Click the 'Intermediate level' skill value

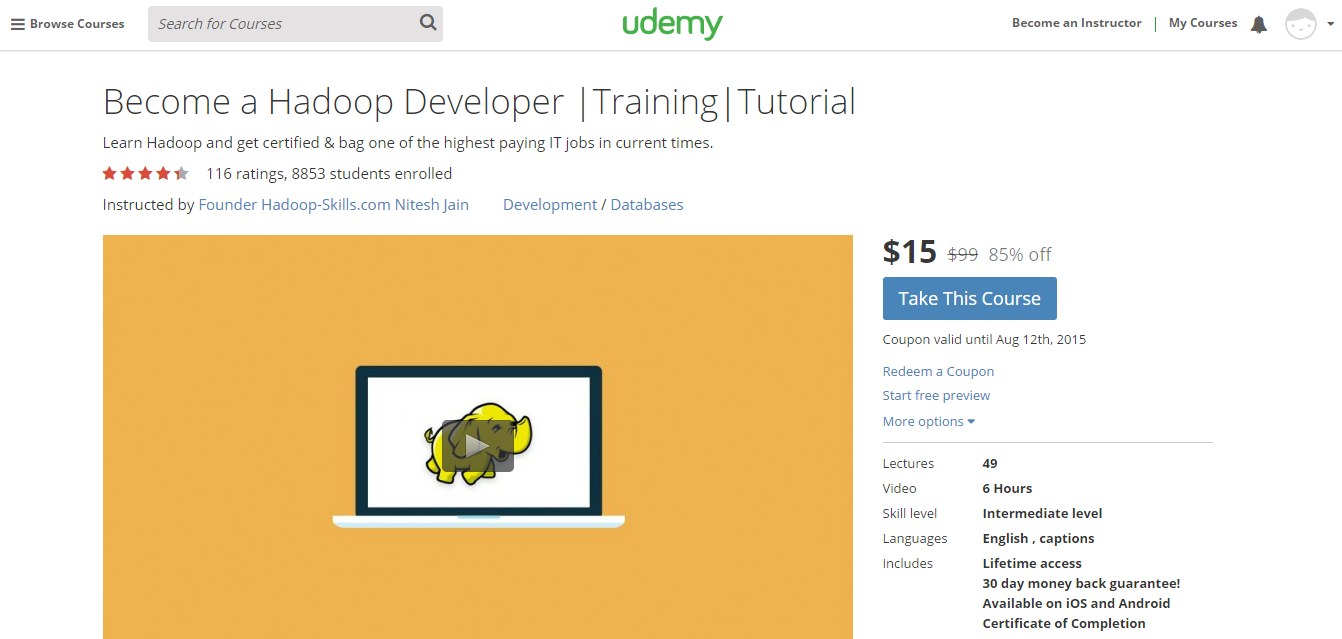click(1042, 513)
